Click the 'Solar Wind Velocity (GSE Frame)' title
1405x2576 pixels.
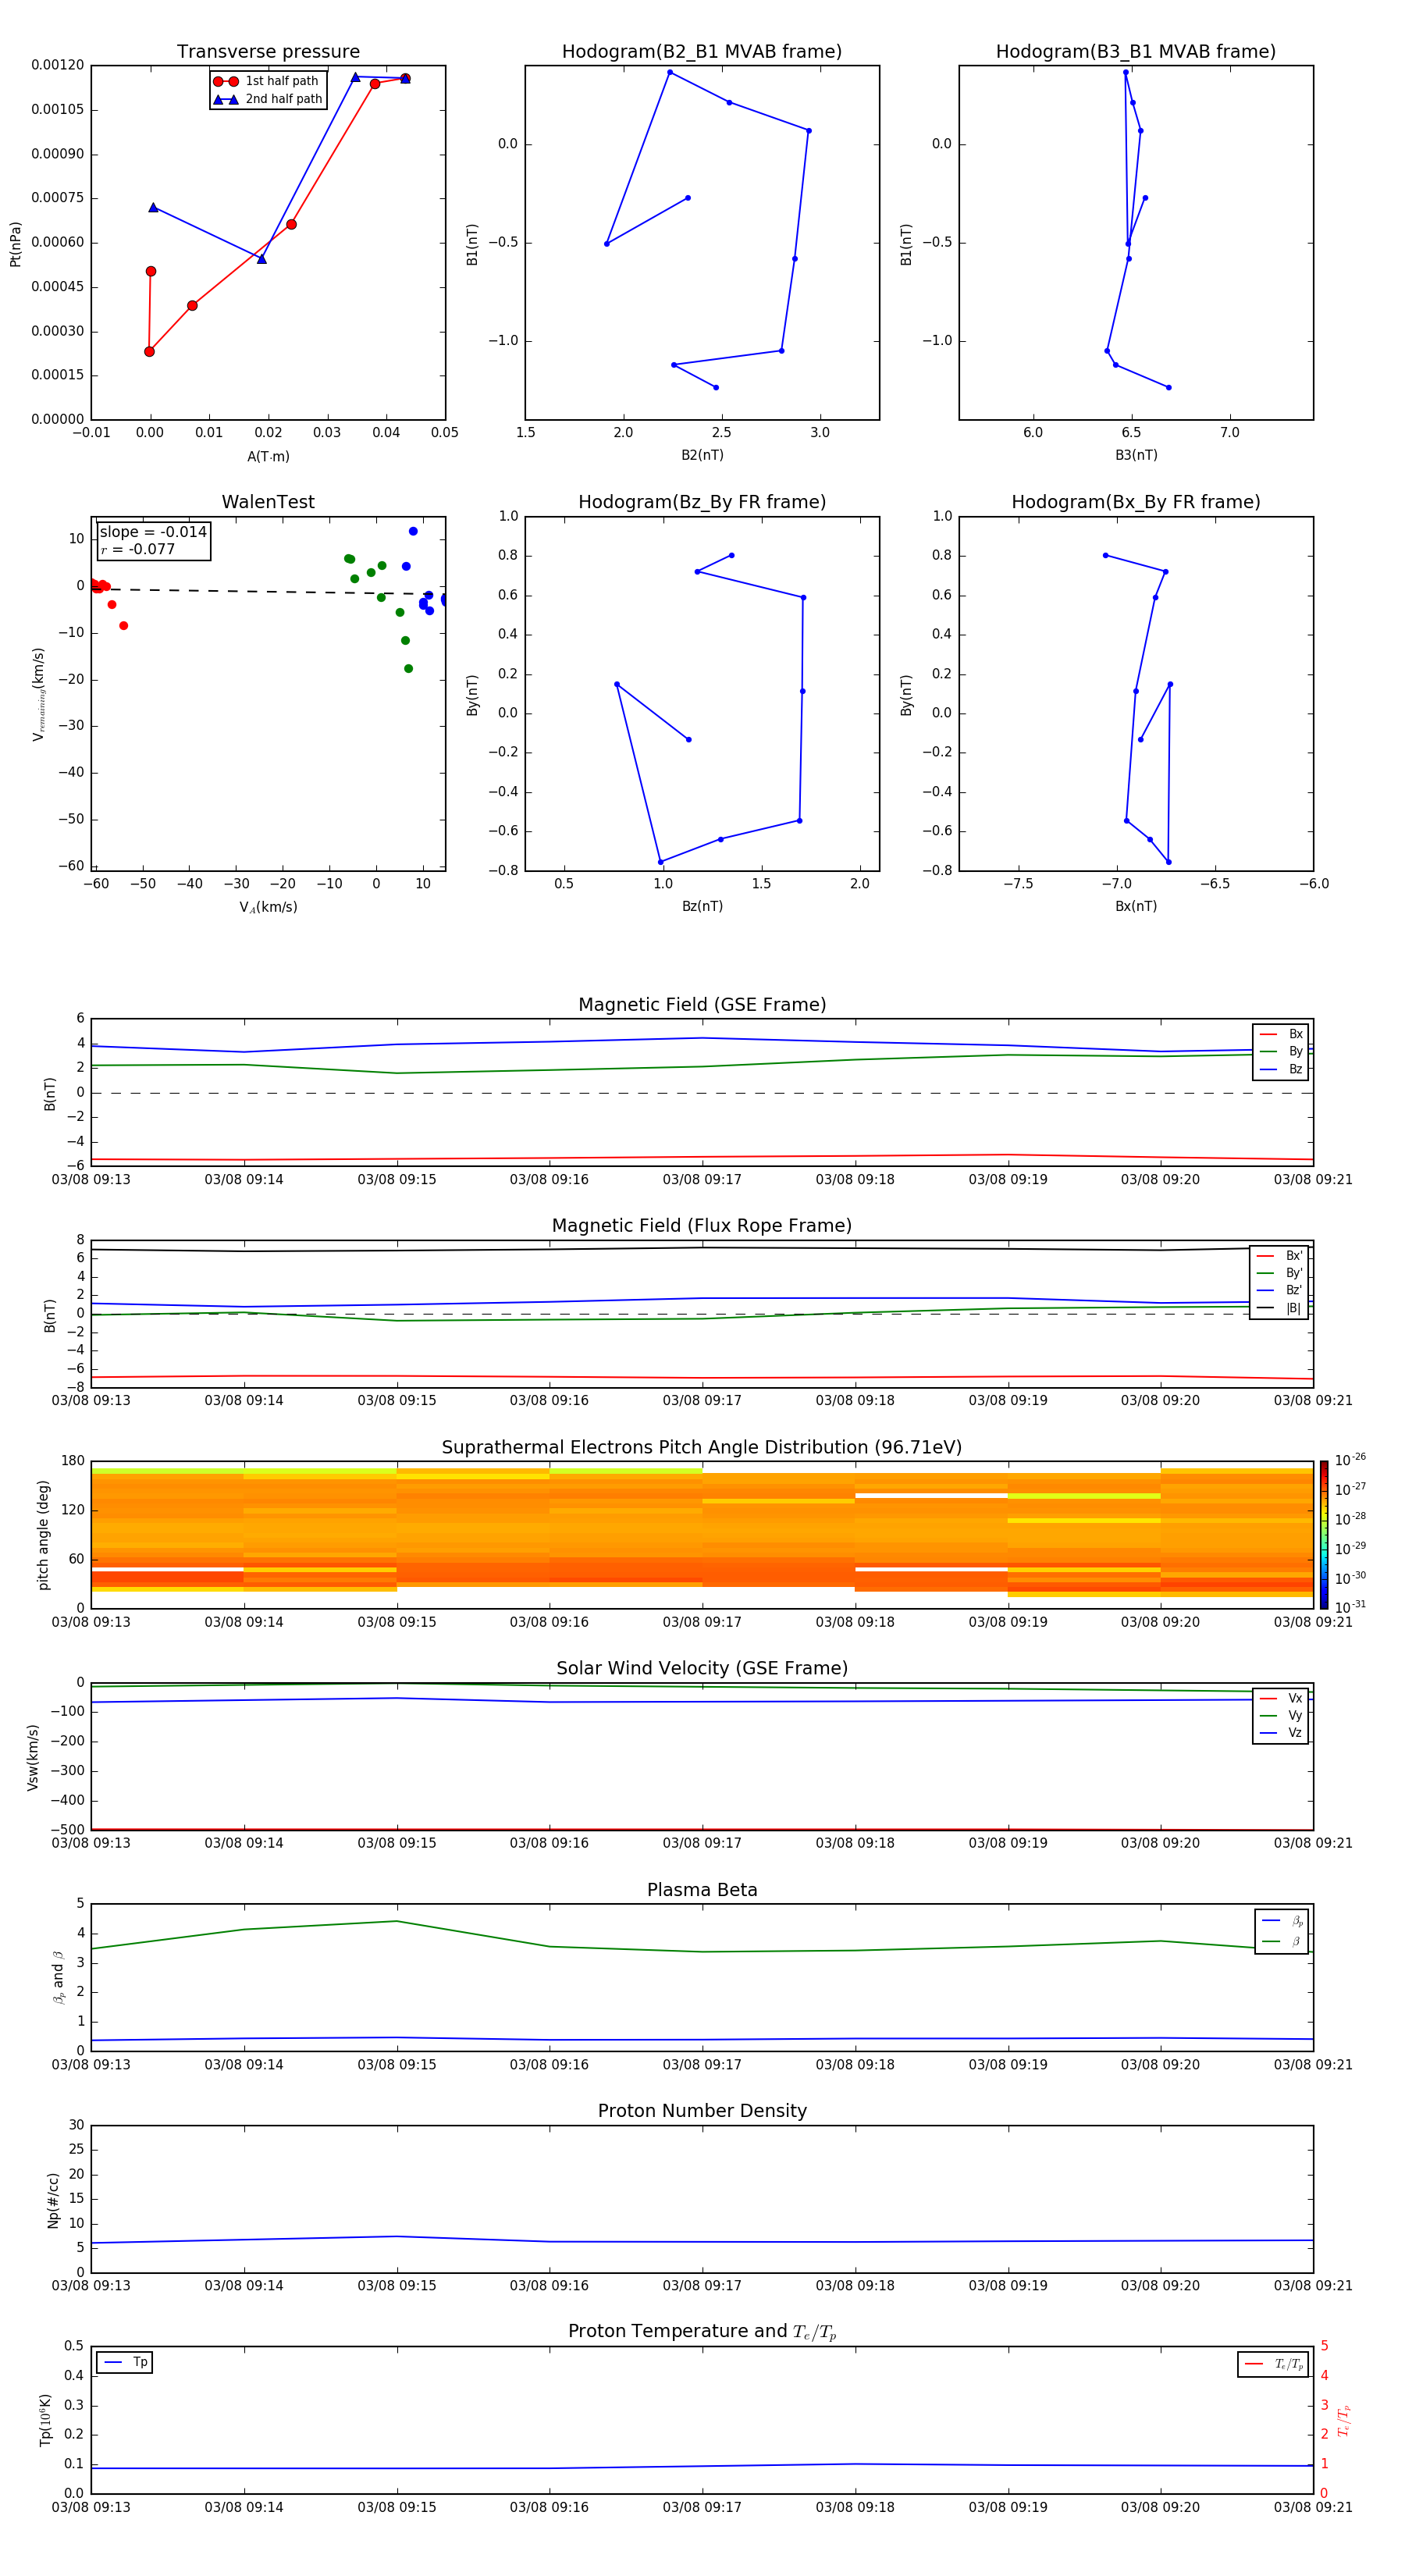pos(702,1669)
